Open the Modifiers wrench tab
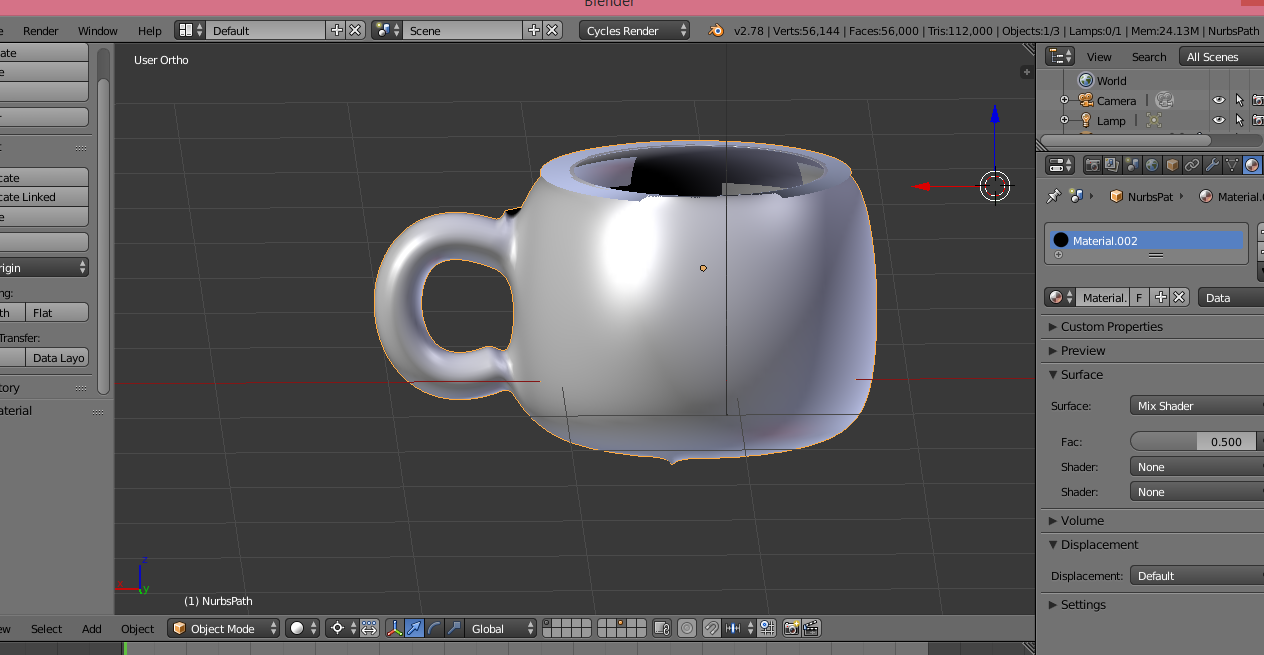The image size is (1264, 655). pyautogui.click(x=1212, y=165)
